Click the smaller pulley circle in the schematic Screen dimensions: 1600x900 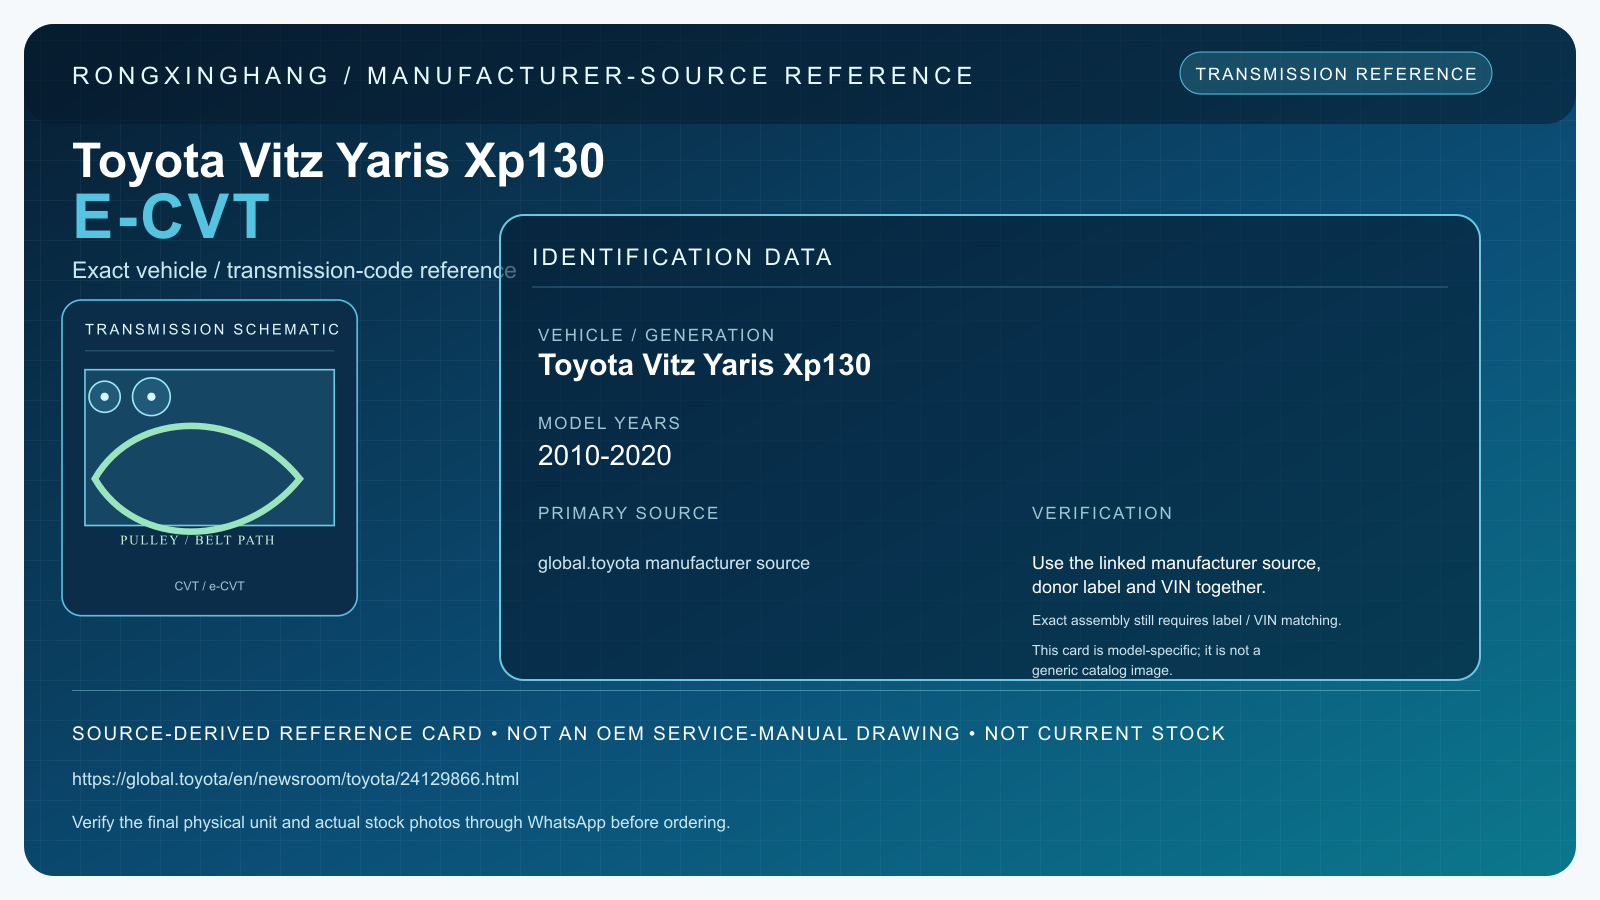[105, 397]
